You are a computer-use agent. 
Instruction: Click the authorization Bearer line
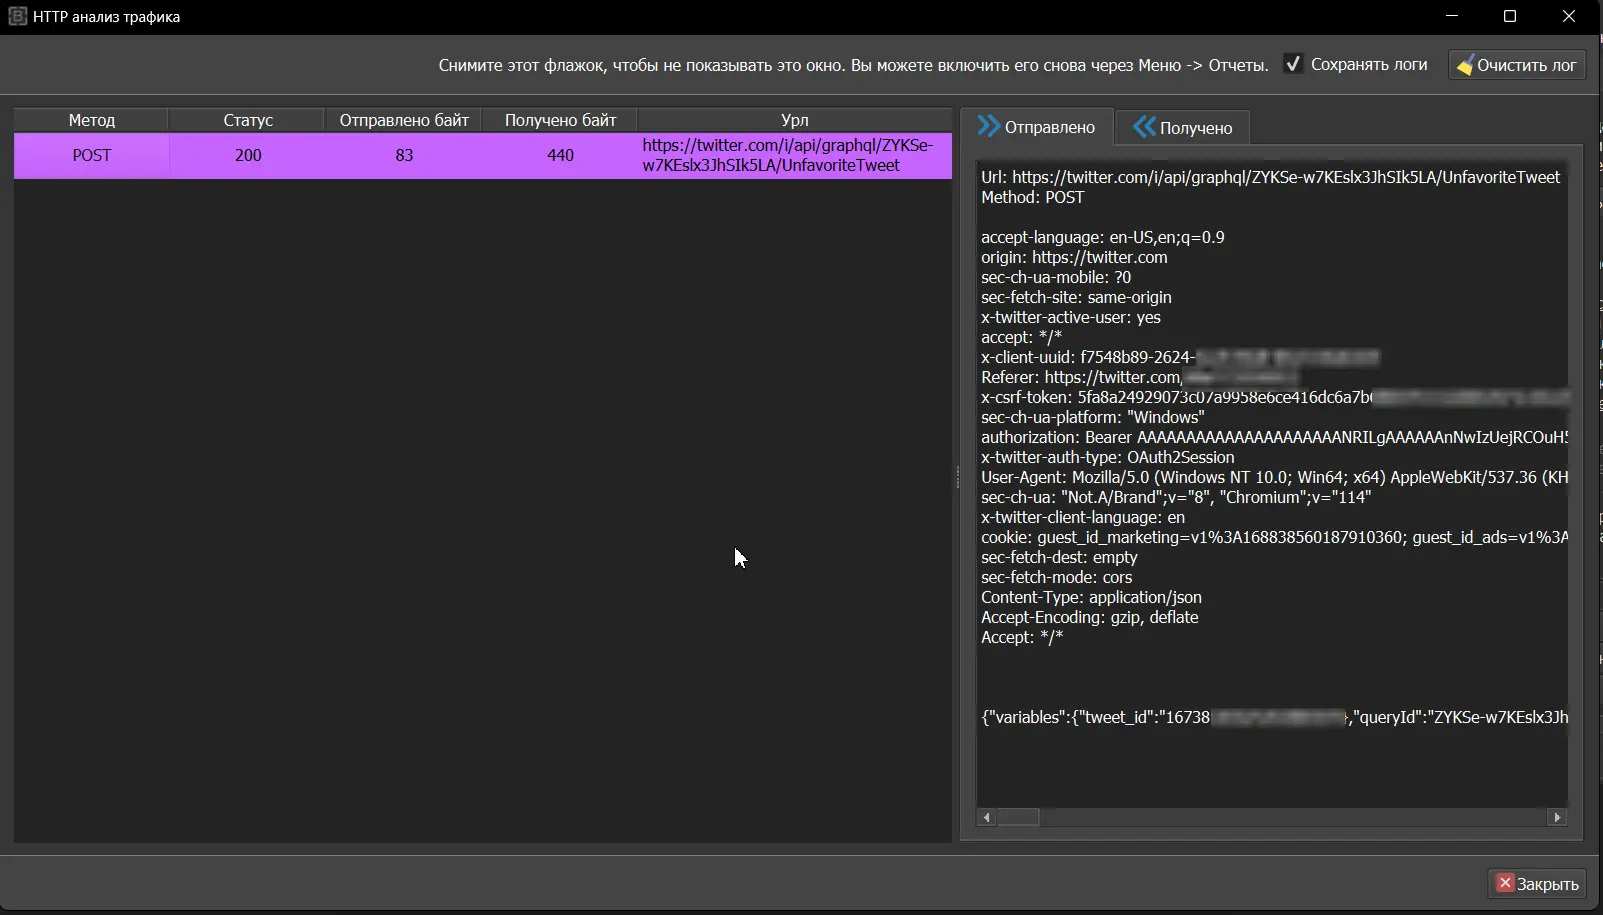point(1275,437)
